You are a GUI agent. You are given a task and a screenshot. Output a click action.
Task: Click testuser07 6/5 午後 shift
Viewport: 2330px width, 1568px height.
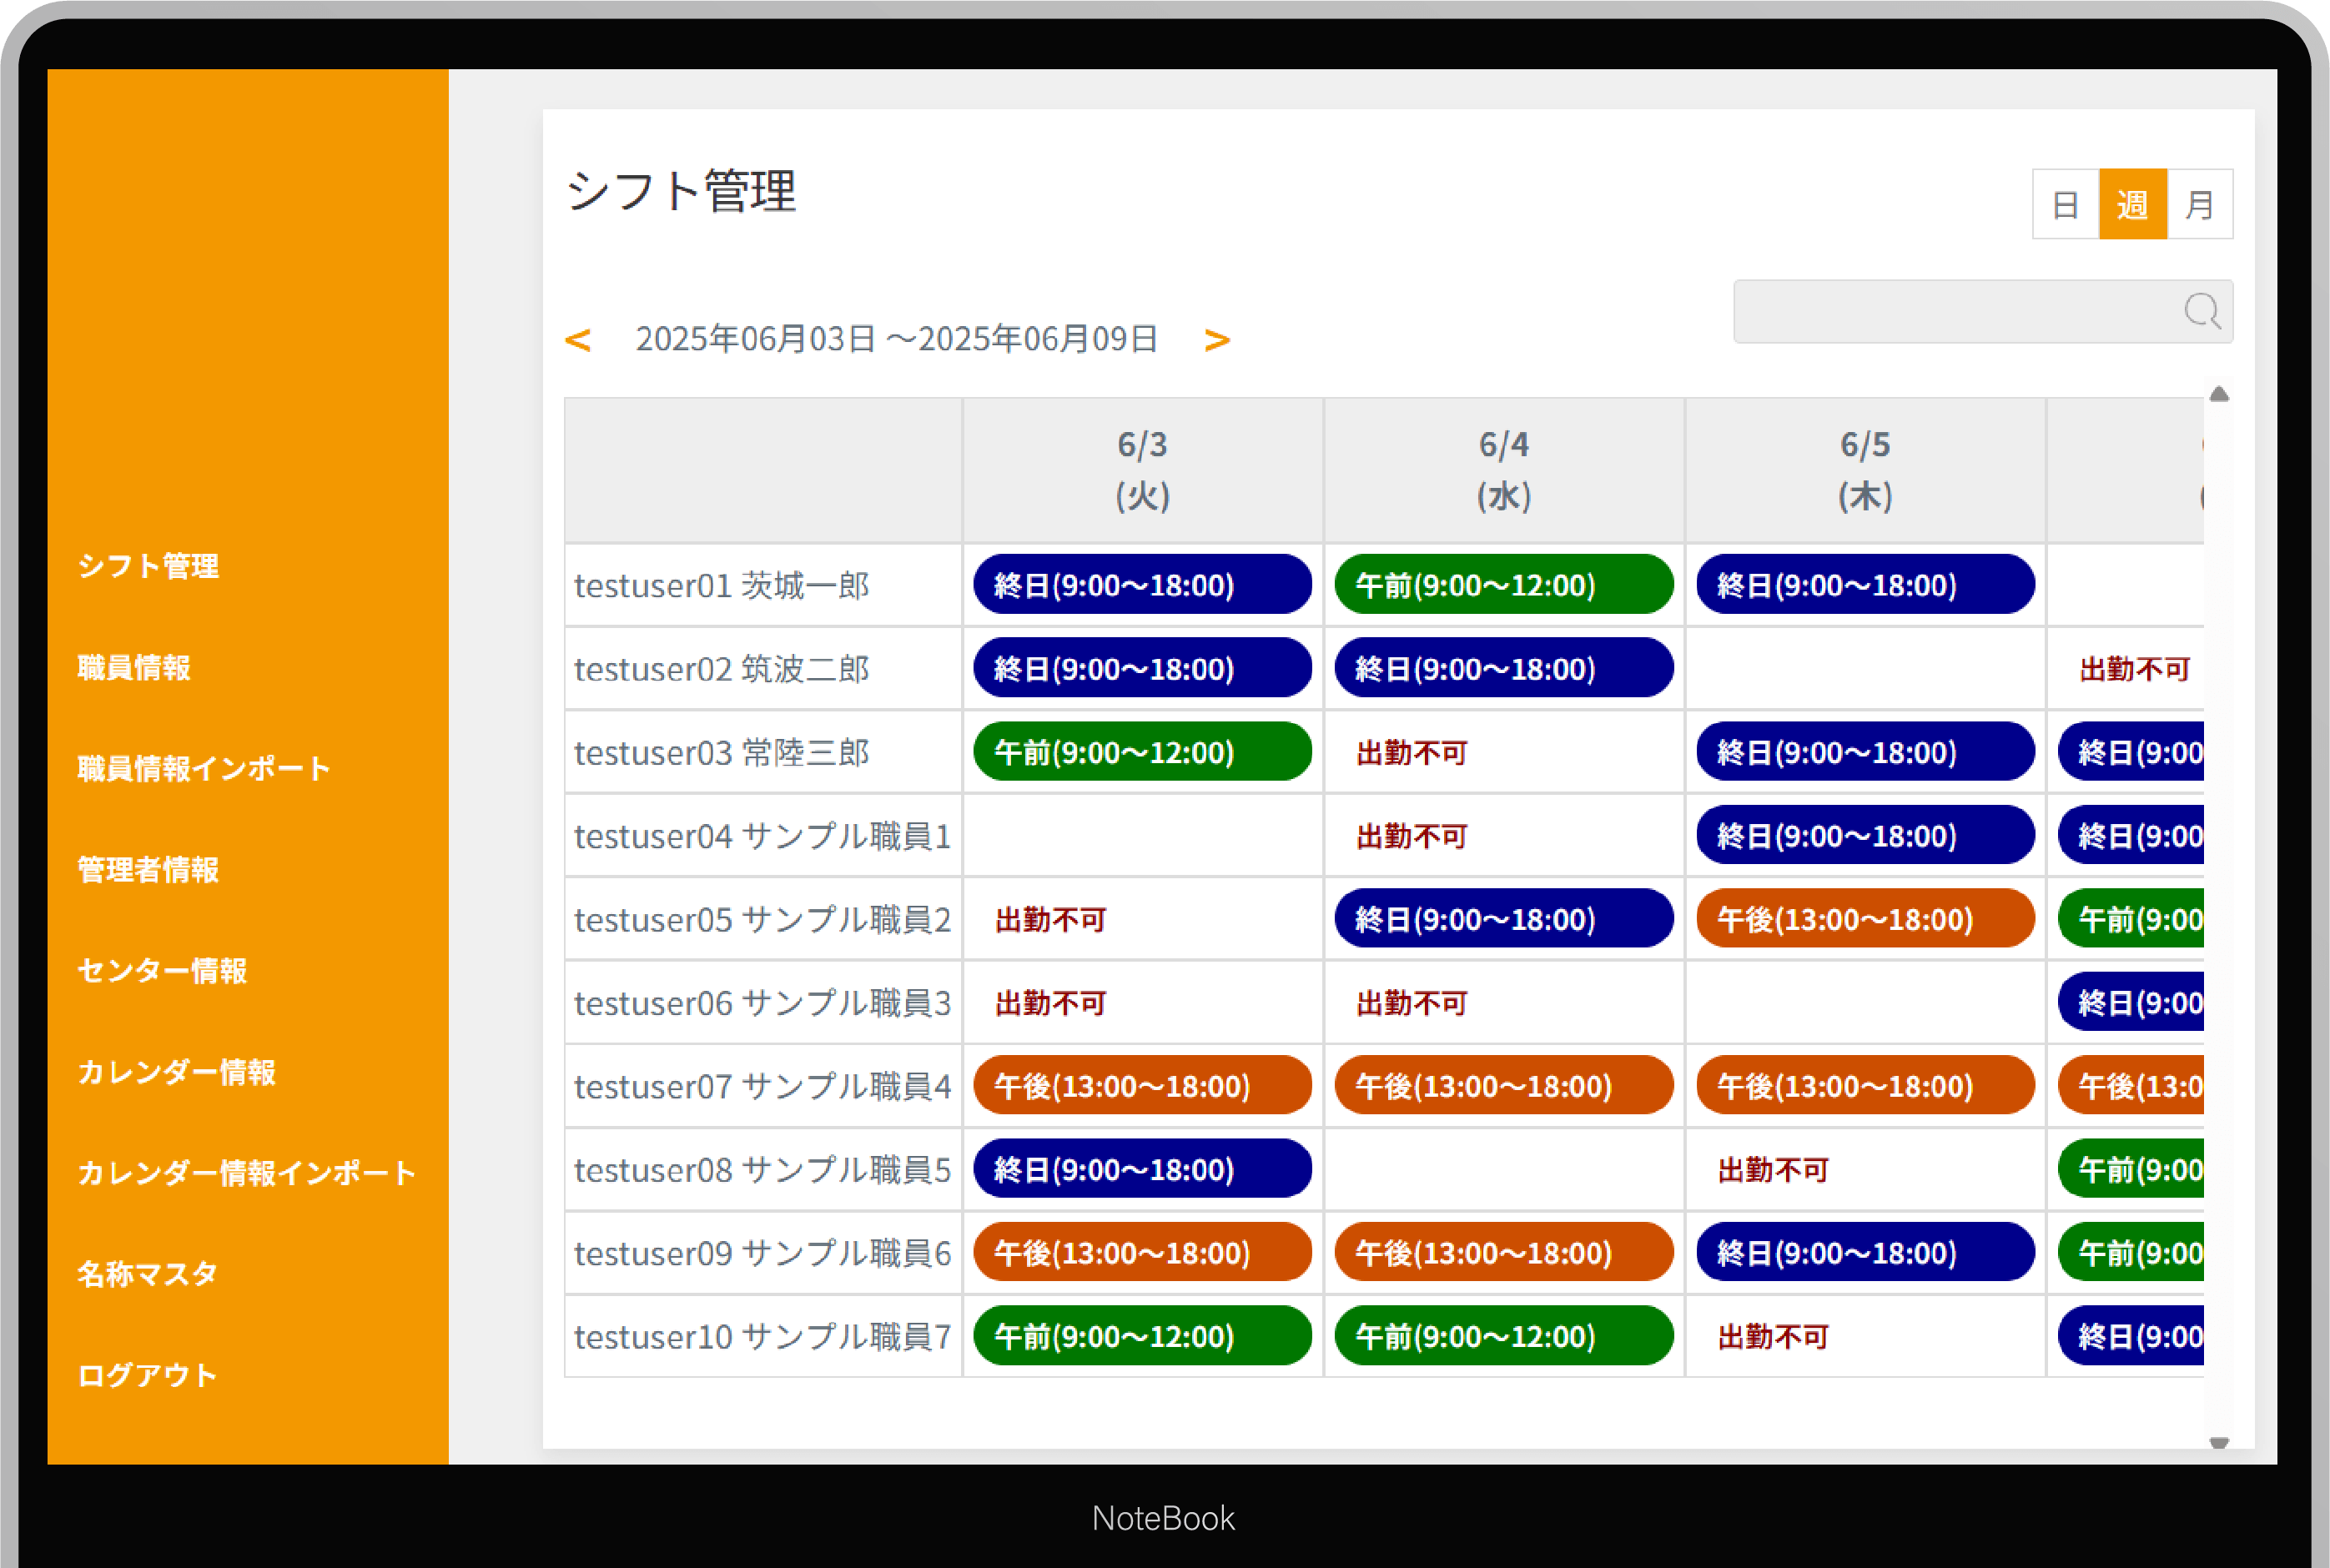(x=1865, y=1086)
